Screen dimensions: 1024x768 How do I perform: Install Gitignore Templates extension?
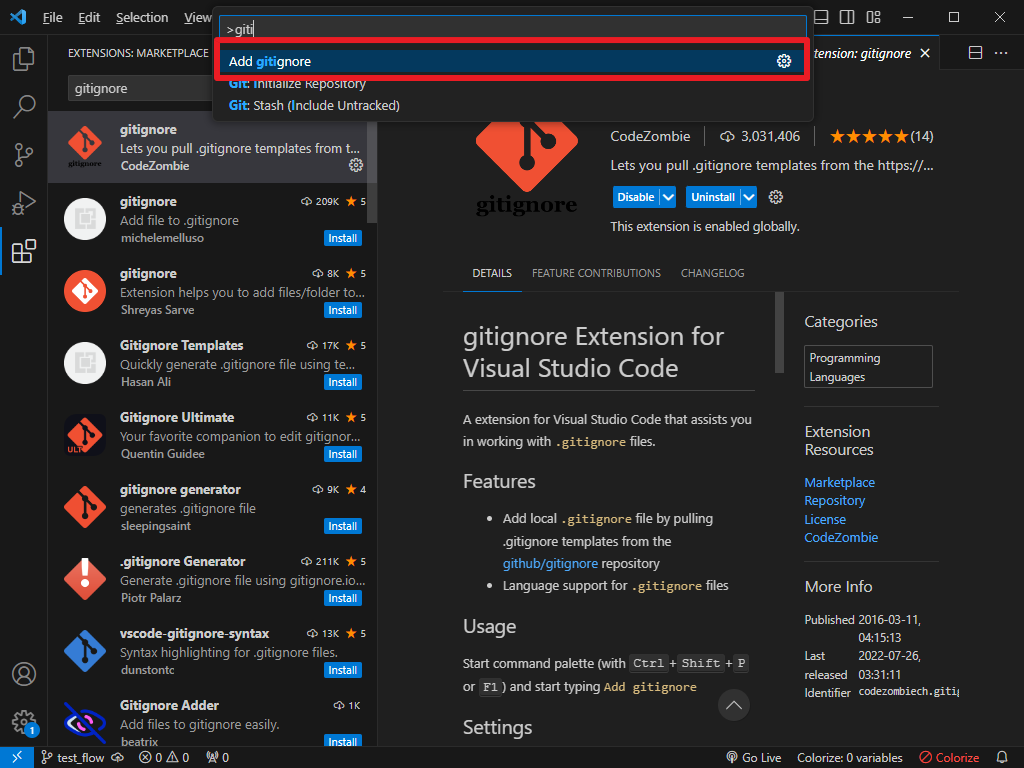click(x=343, y=382)
